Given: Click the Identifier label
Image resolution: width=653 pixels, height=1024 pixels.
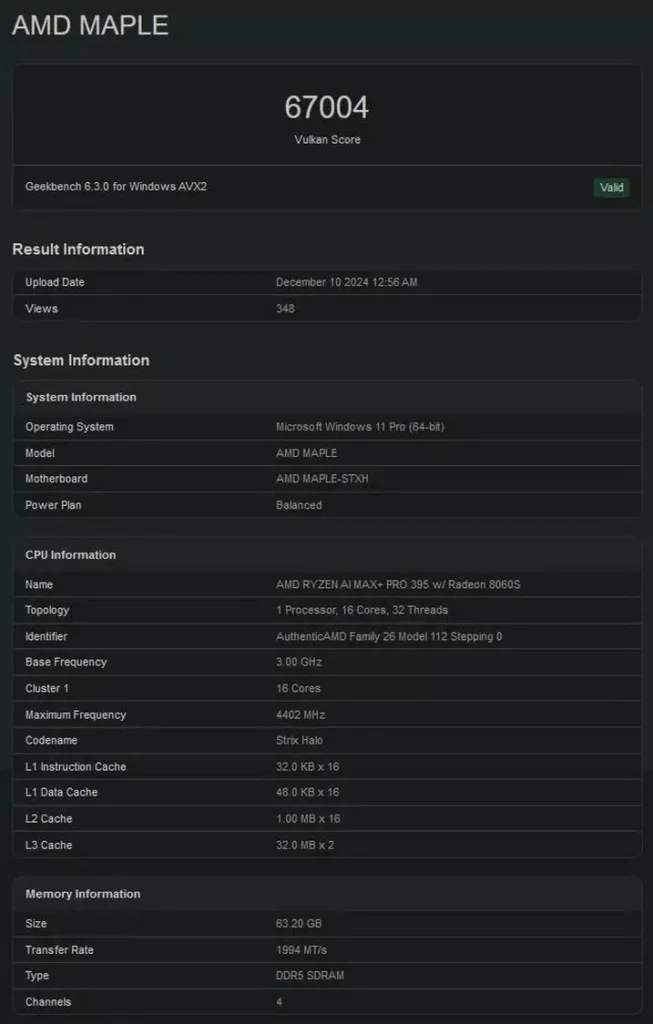Looking at the screenshot, I should pos(46,636).
